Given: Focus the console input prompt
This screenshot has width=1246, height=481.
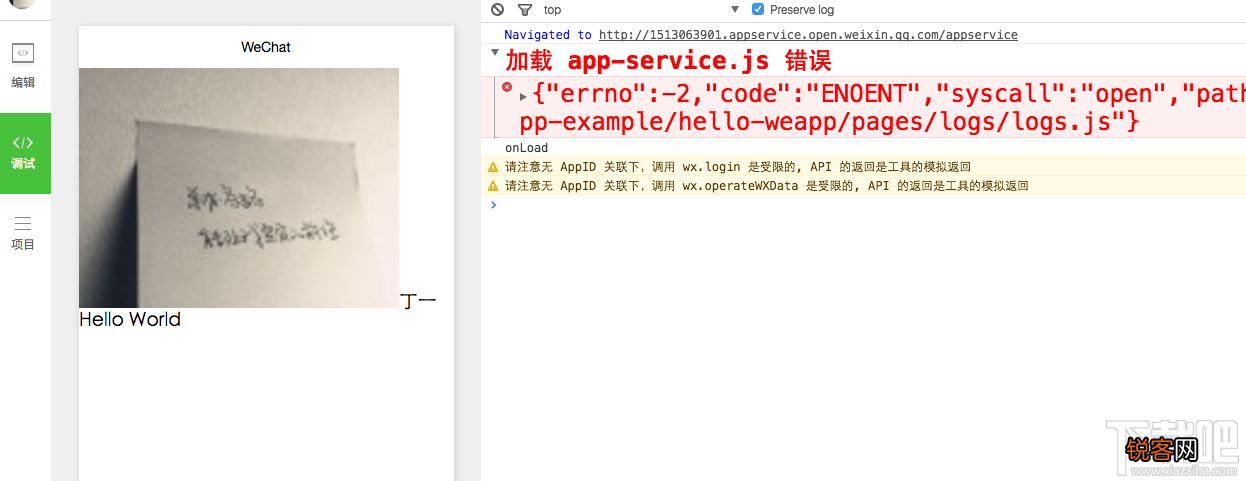Looking at the screenshot, I should point(866,205).
